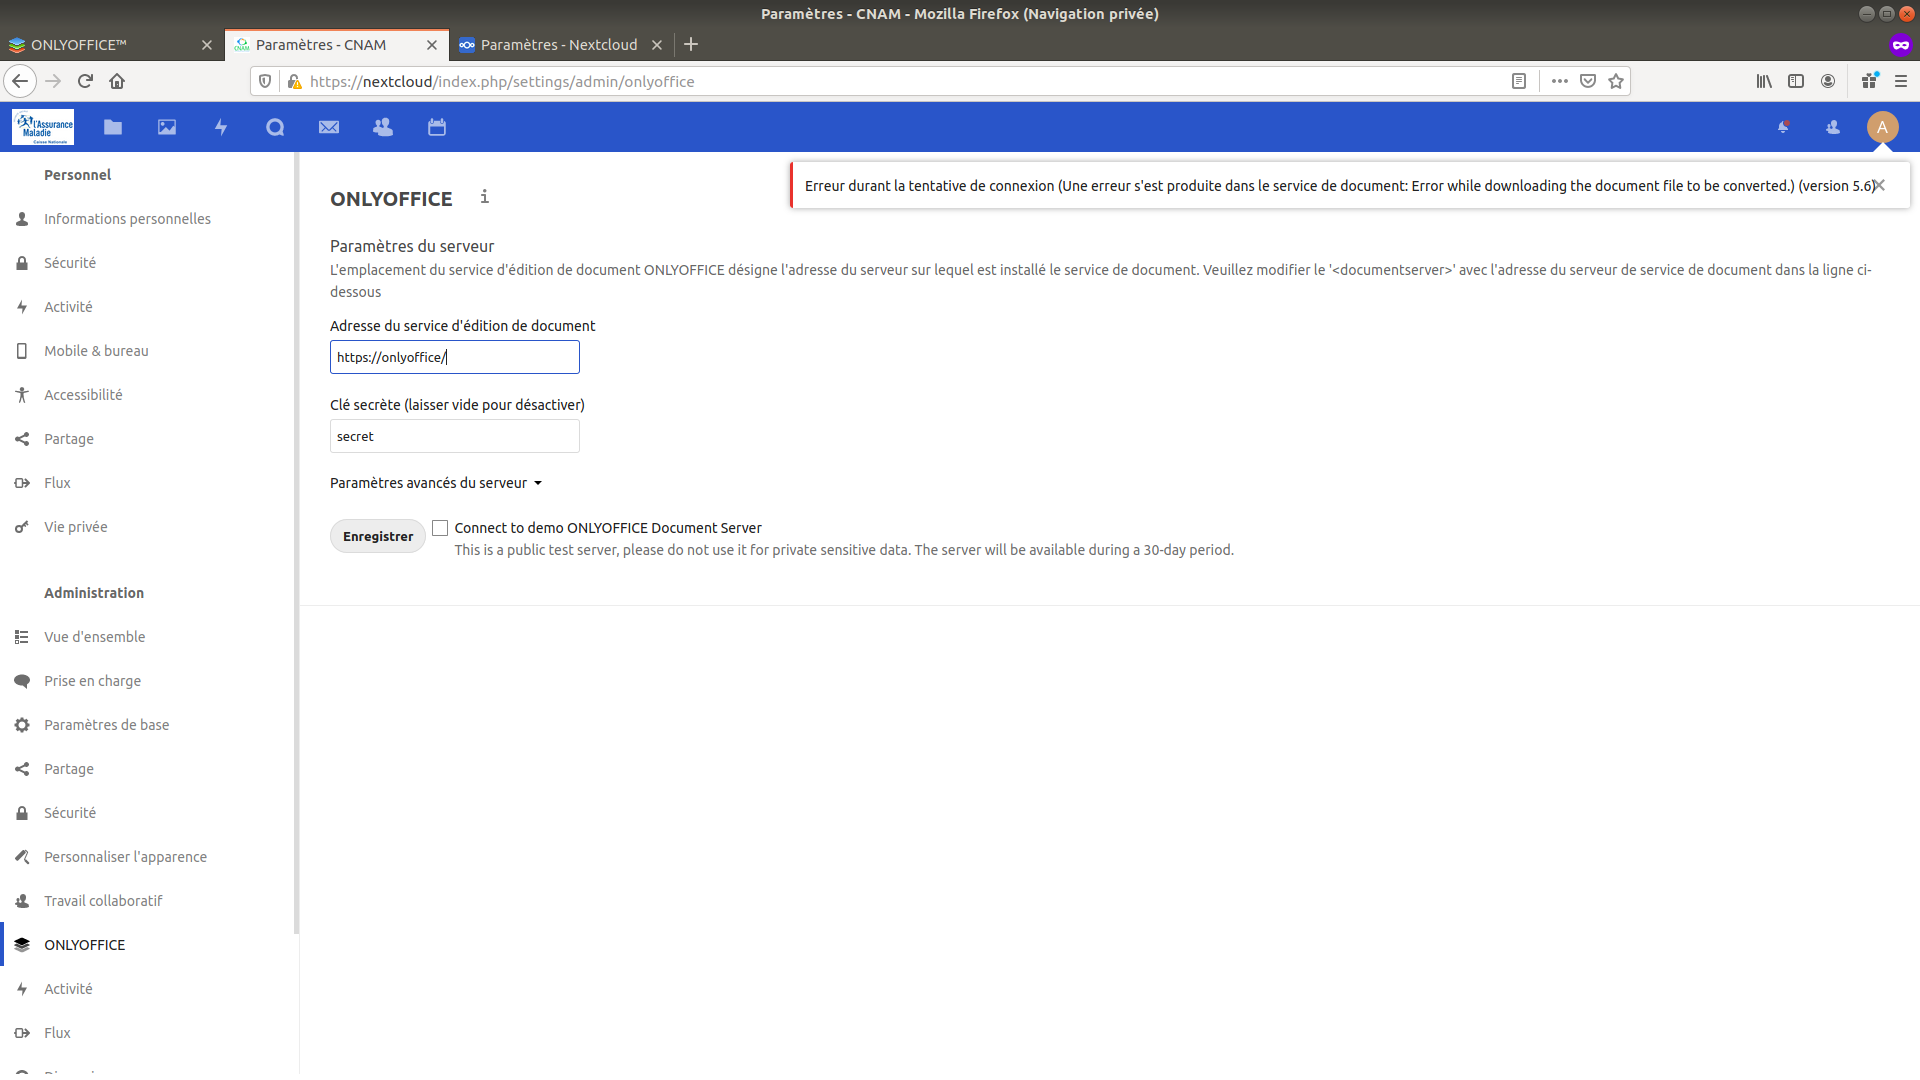Click the Enregistrer button

377,536
